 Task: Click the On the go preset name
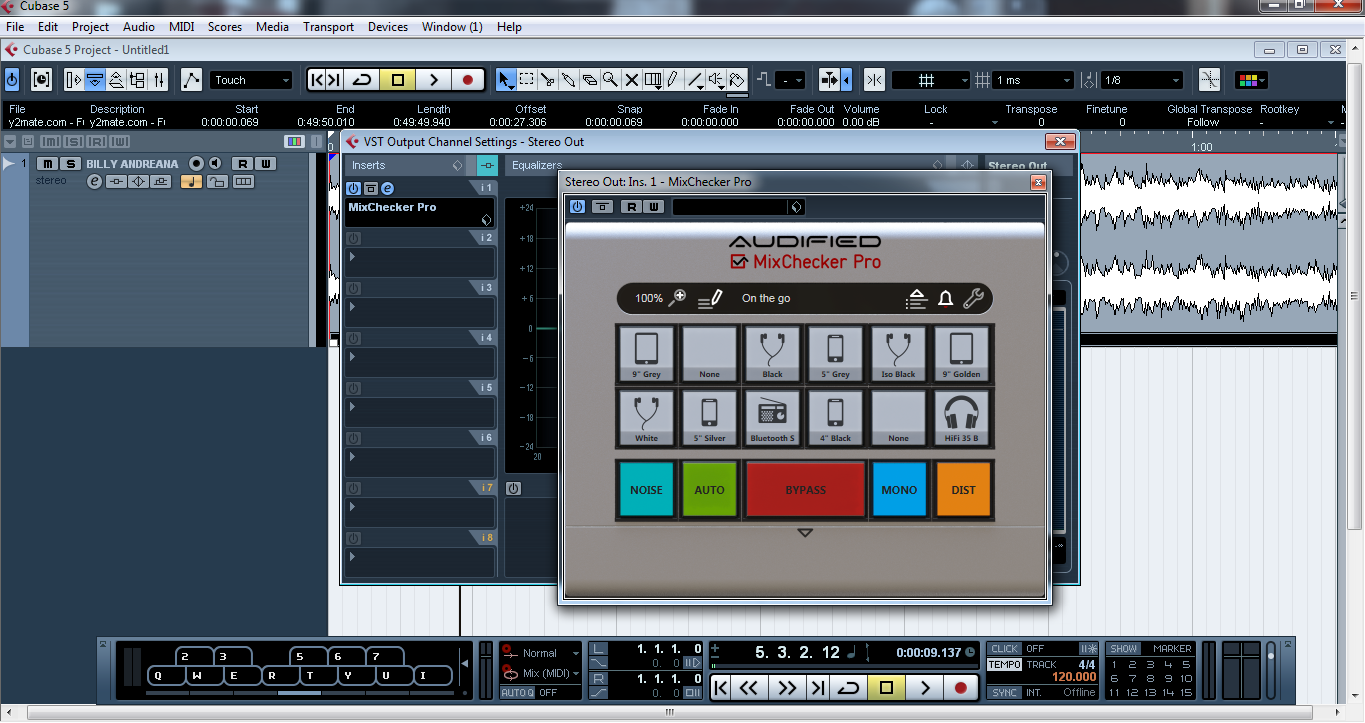click(x=766, y=298)
